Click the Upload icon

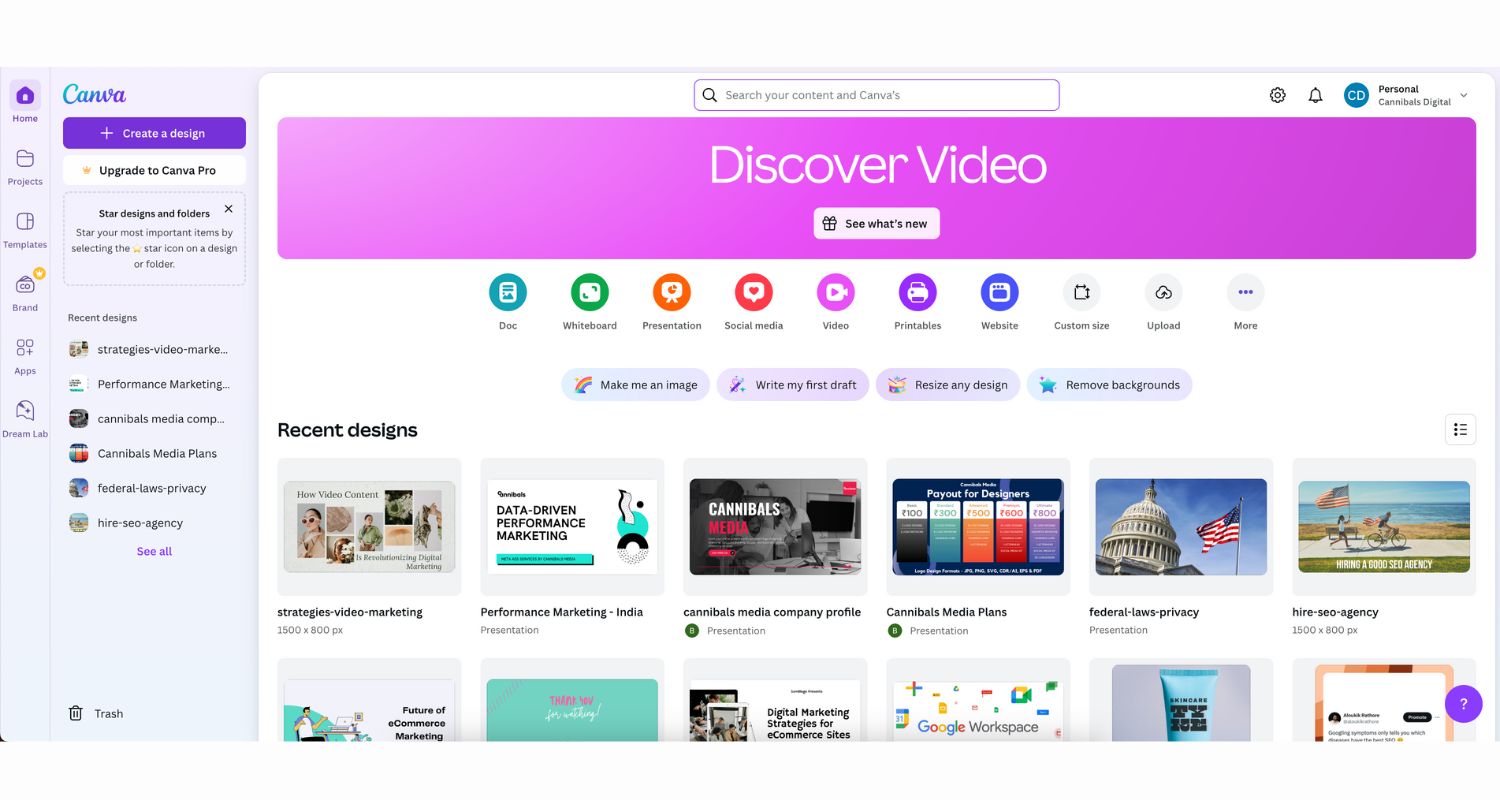[x=1164, y=292]
